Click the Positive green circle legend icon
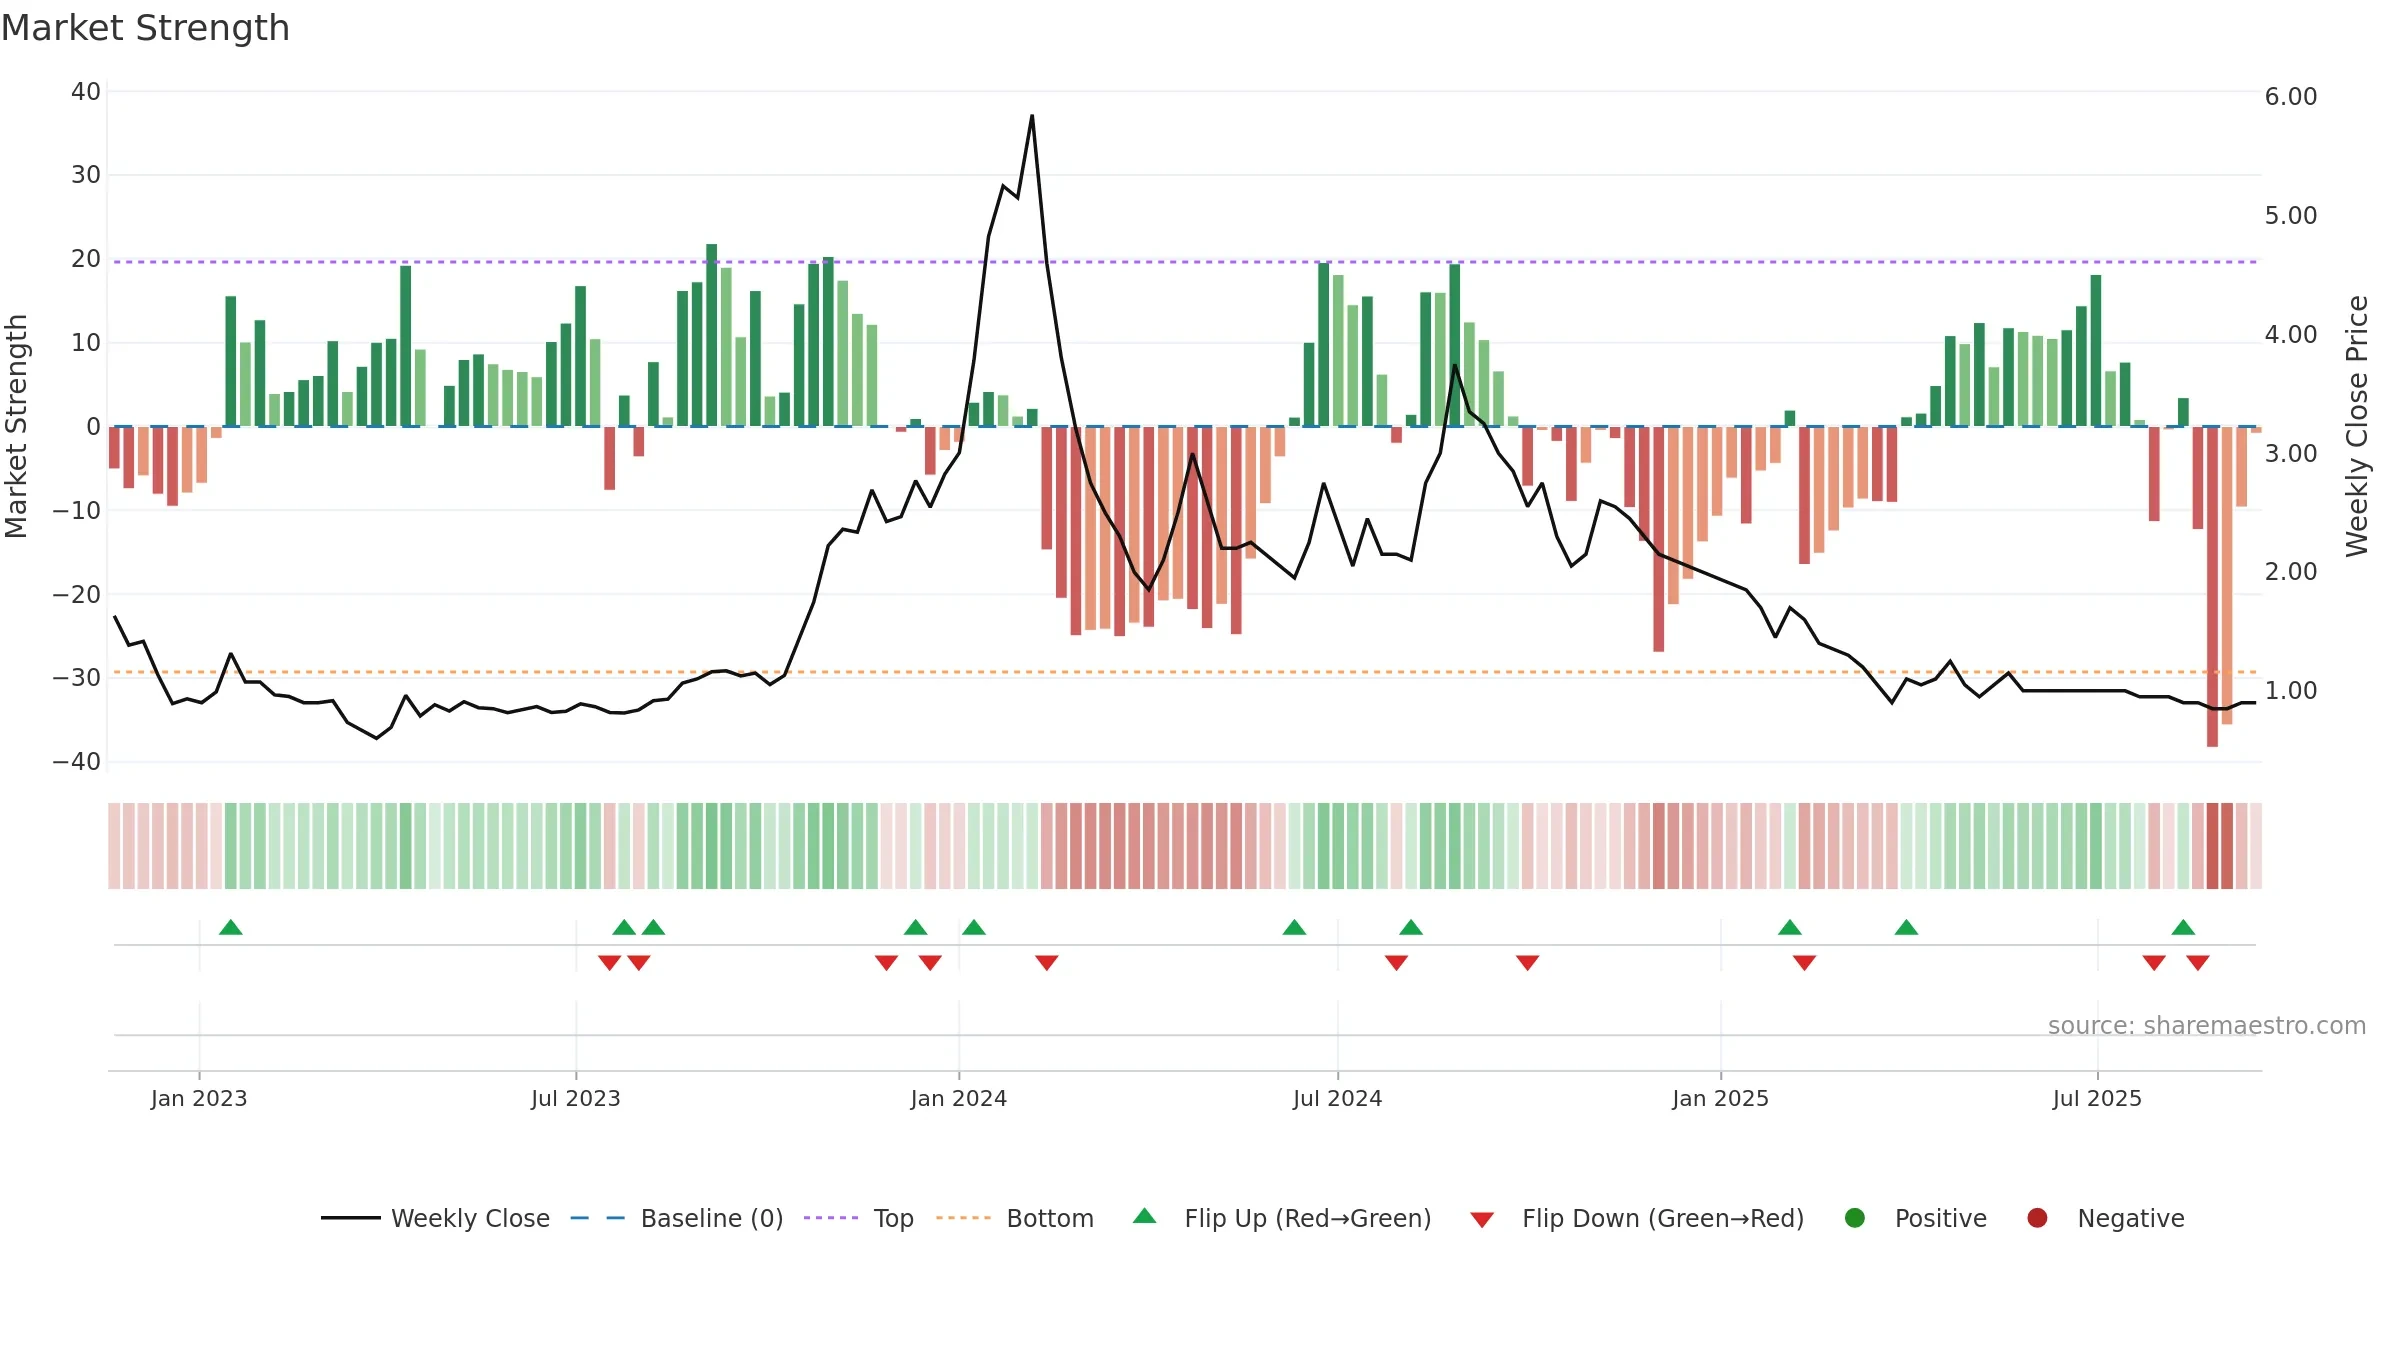 (x=1855, y=1218)
